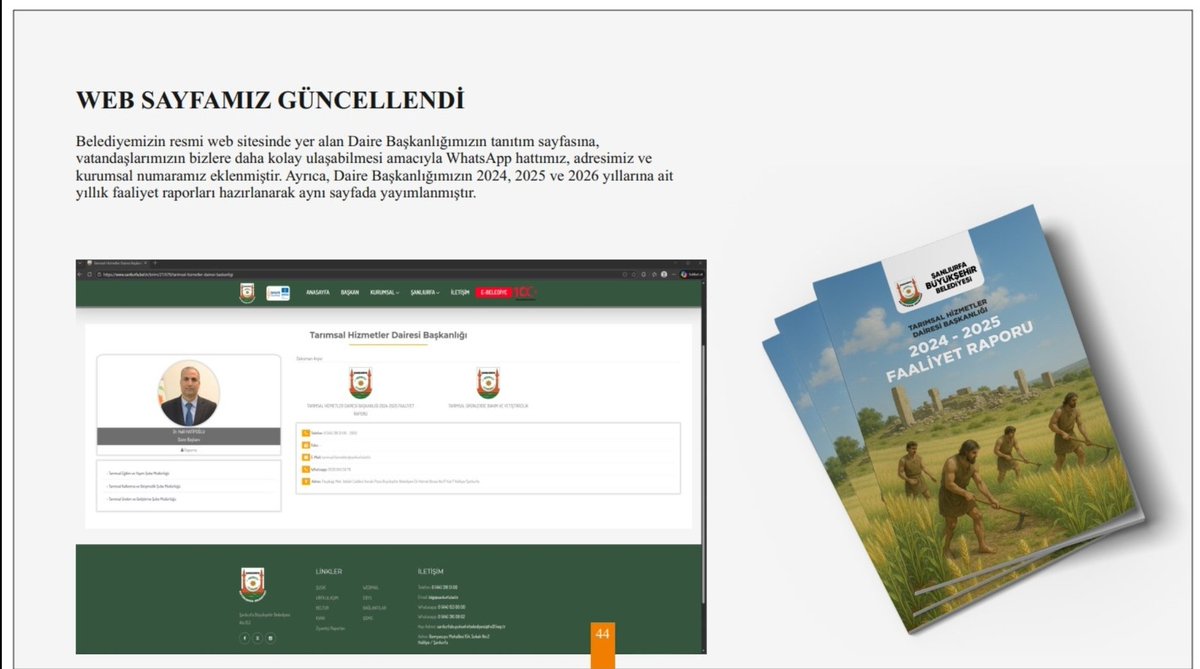Click the red E-BELEDİYE button
1200x669 pixels.
[x=494, y=293]
